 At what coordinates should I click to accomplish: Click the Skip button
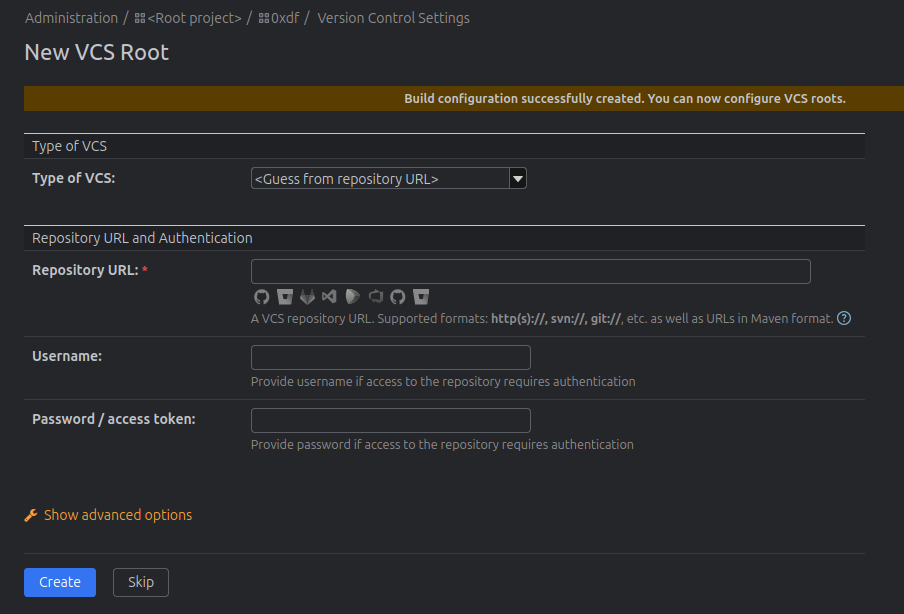[141, 582]
